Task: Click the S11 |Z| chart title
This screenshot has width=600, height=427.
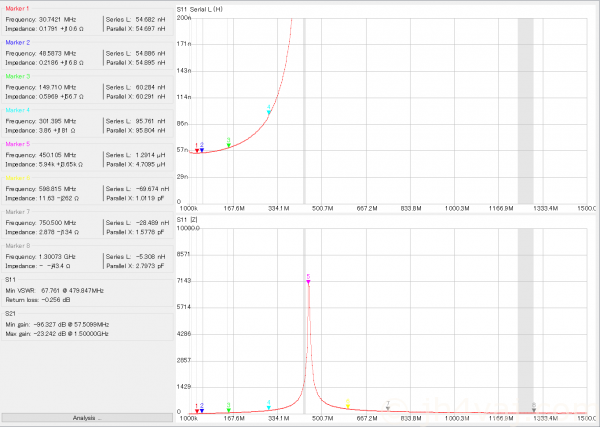Action: (x=187, y=220)
